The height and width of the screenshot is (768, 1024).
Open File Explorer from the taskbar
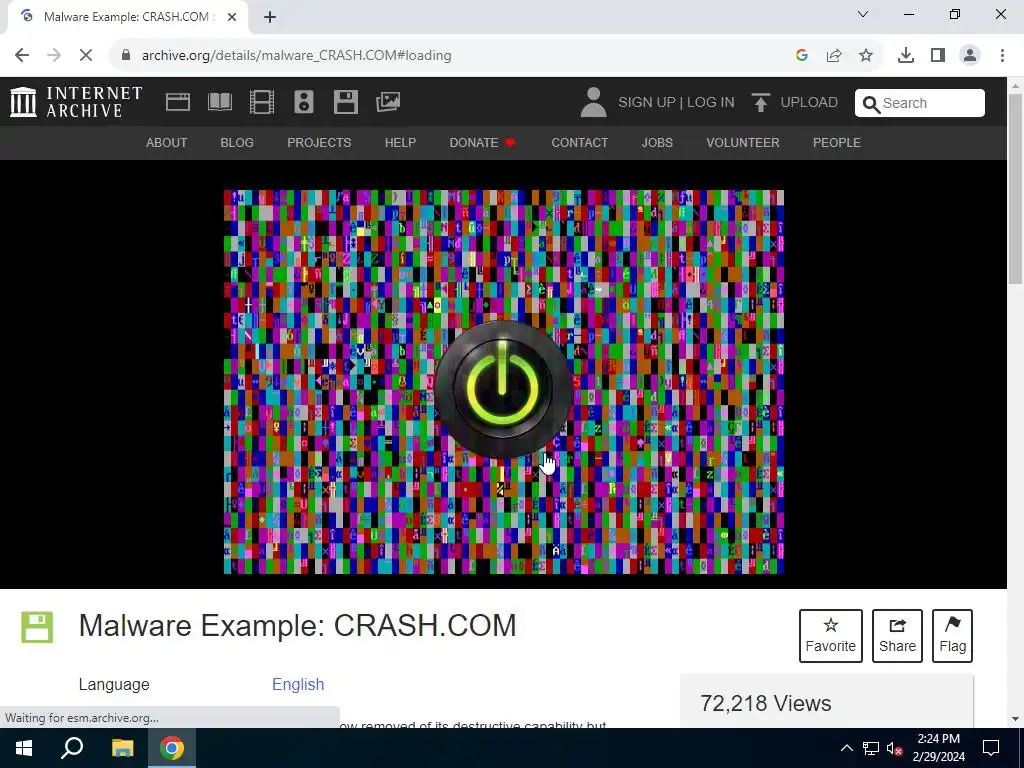122,748
